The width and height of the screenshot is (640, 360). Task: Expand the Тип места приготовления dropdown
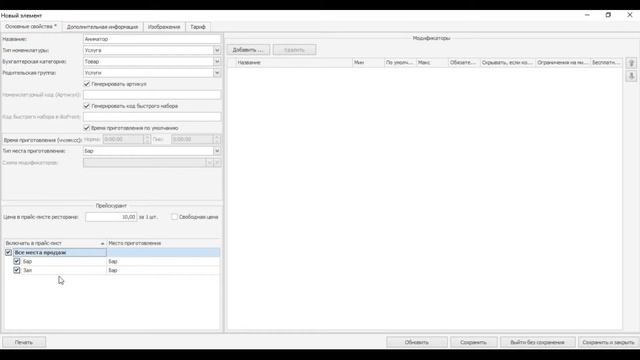coord(217,151)
